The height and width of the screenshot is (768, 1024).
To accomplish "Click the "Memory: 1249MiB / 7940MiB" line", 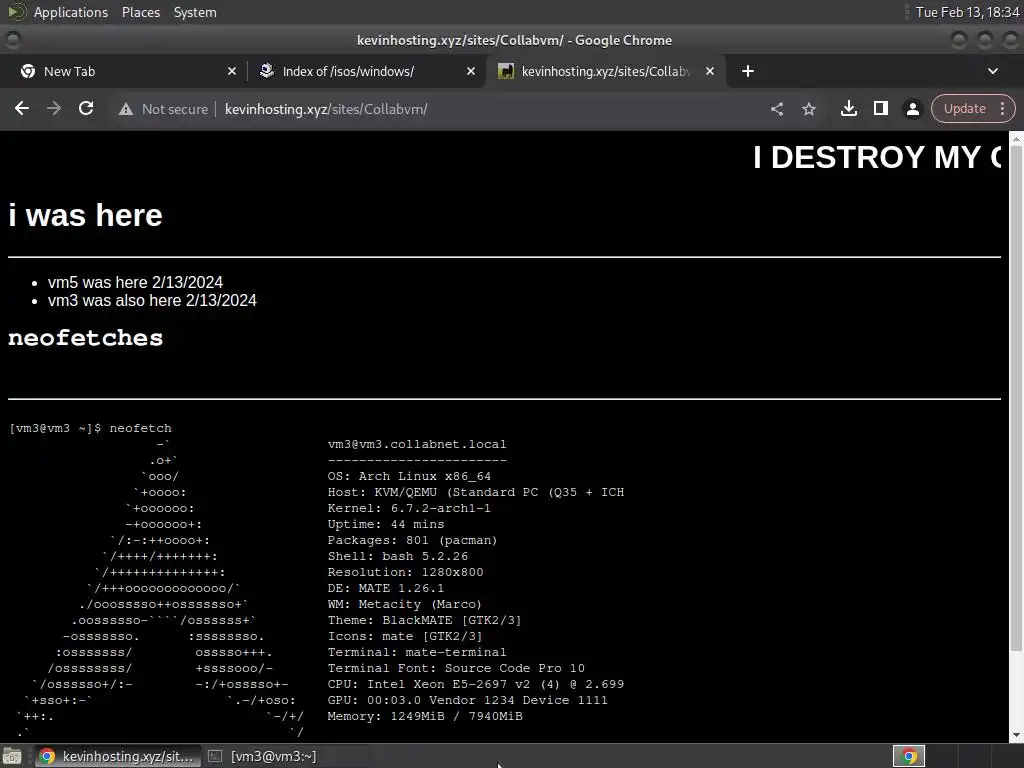I will [x=424, y=716].
